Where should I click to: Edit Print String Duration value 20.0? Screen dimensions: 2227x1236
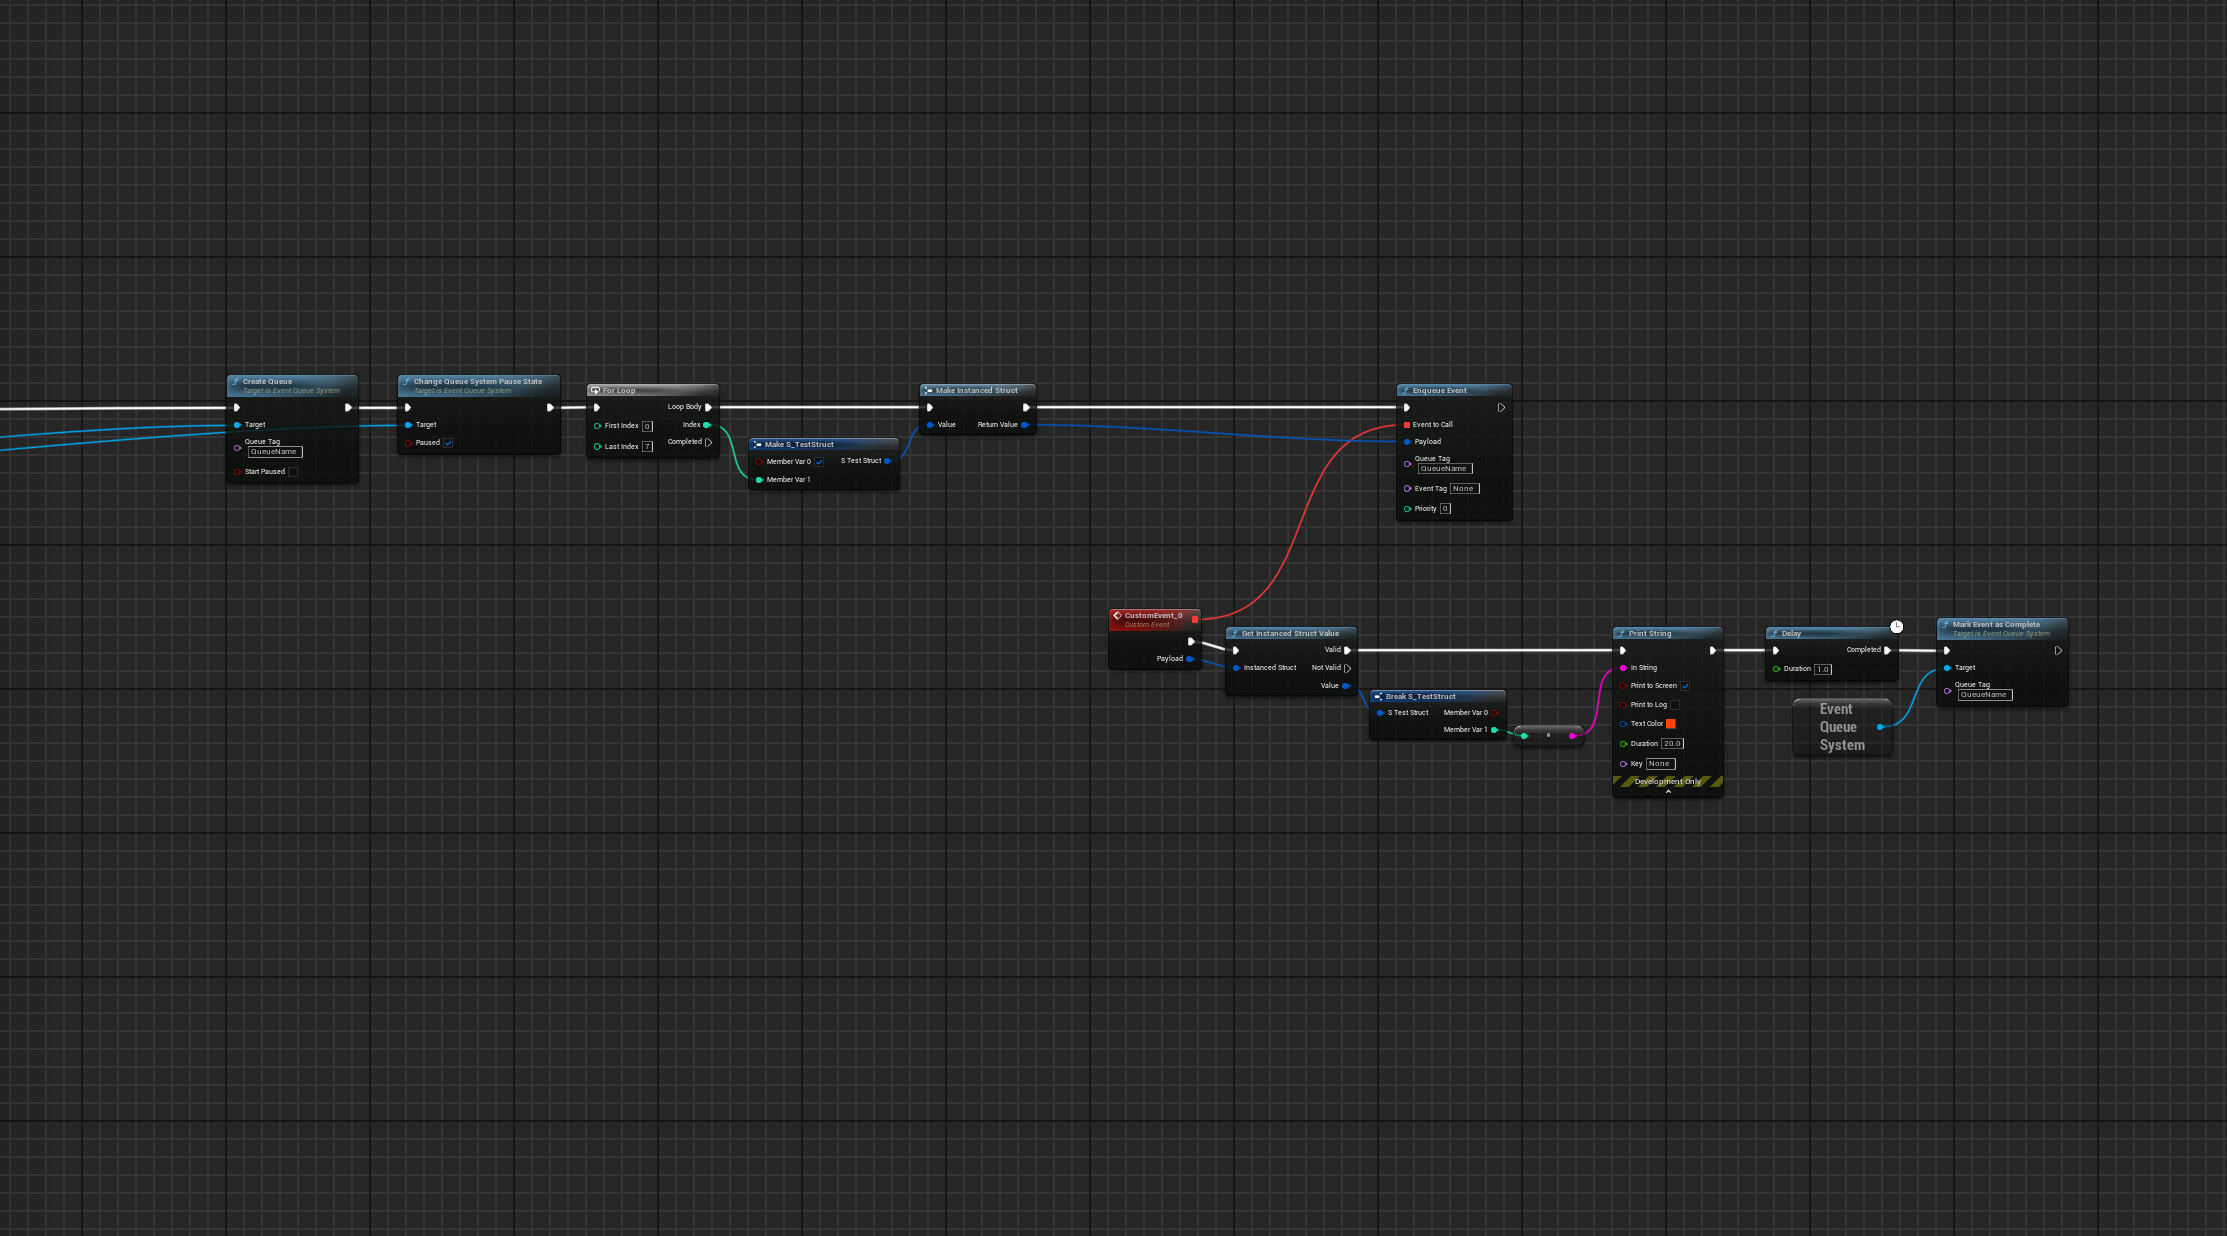(1672, 744)
